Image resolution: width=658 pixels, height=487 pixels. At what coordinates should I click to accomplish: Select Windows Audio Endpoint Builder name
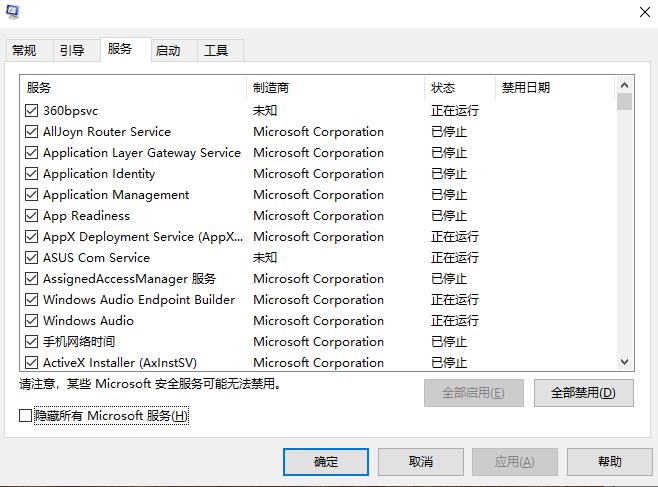pyautogui.click(x=139, y=299)
